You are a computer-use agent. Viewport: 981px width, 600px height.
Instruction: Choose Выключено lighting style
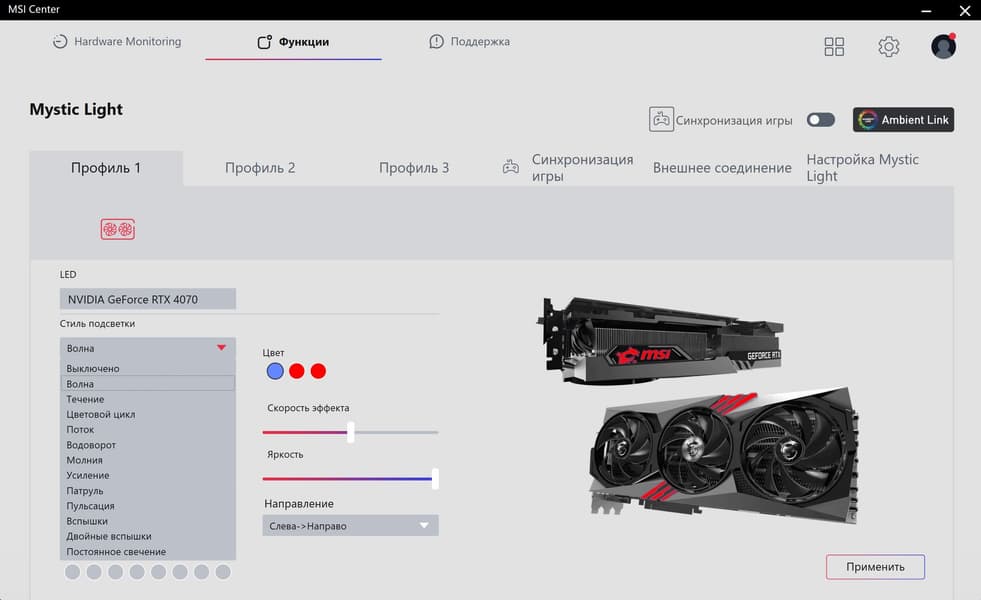pos(148,369)
